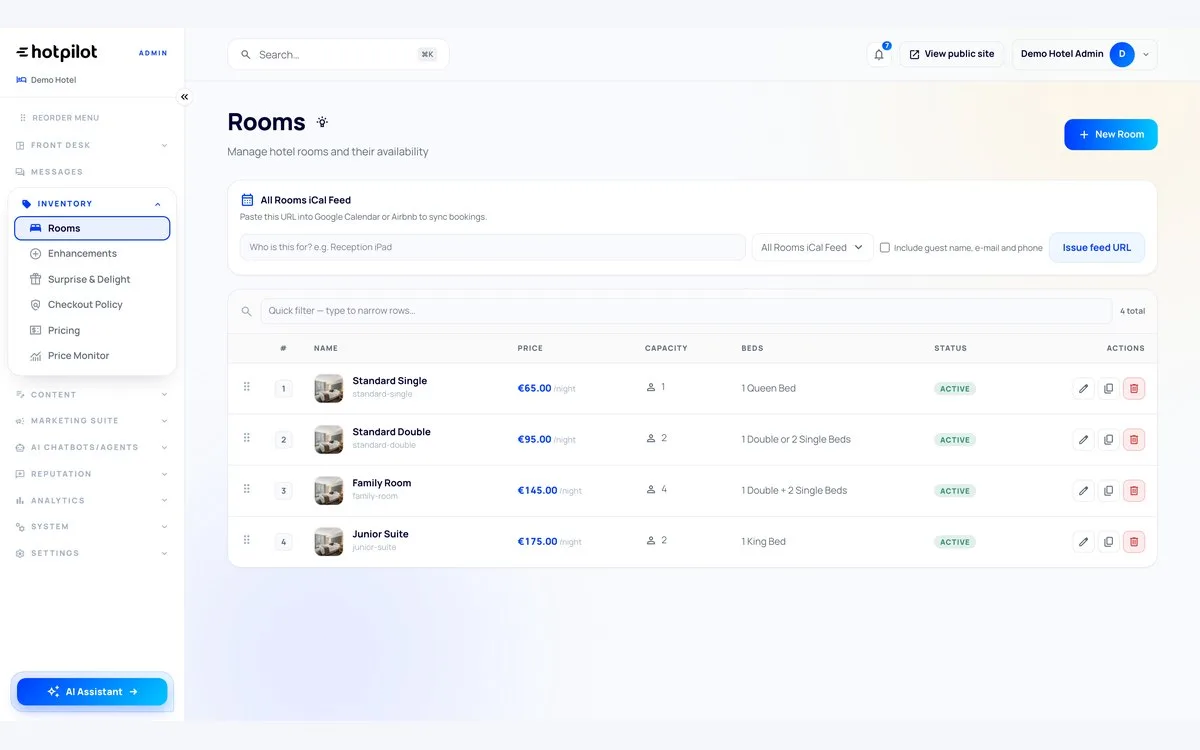The width and height of the screenshot is (1200, 750).
Task: Open the Pricing menu item
Action: point(92,330)
